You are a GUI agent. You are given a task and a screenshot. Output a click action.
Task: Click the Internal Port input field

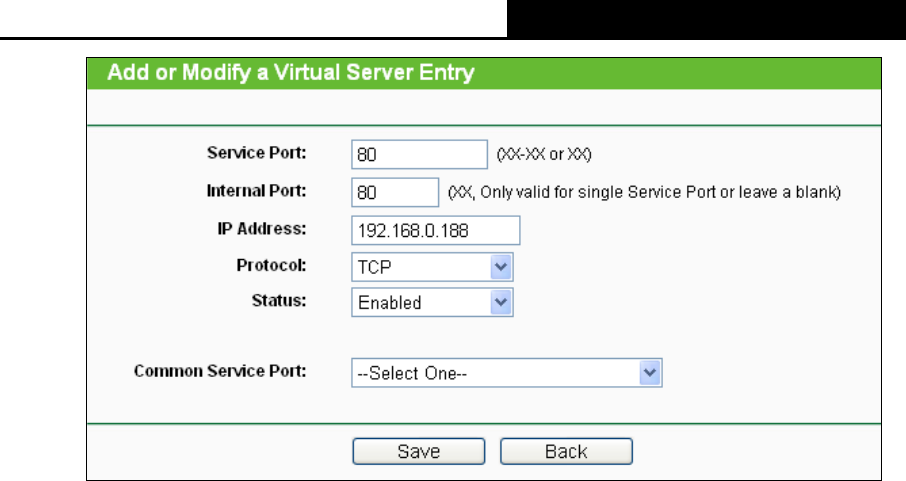coord(395,193)
